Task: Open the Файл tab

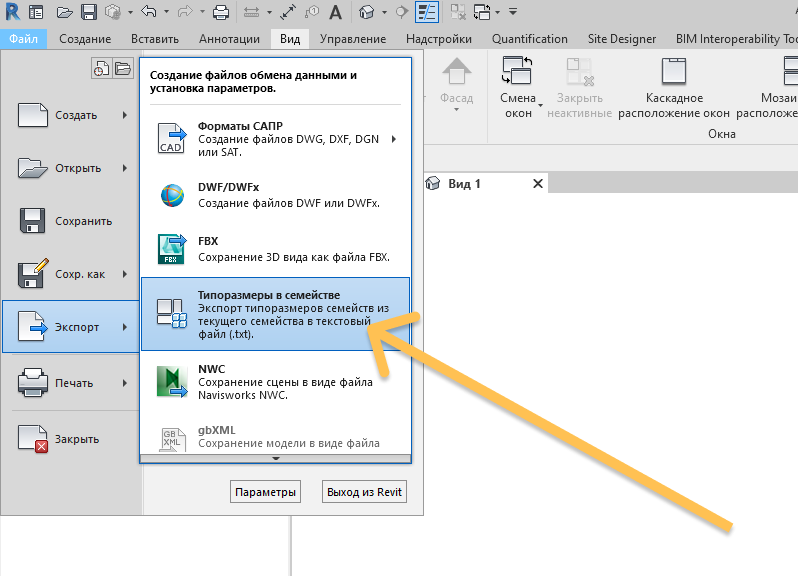Action: pyautogui.click(x=23, y=39)
